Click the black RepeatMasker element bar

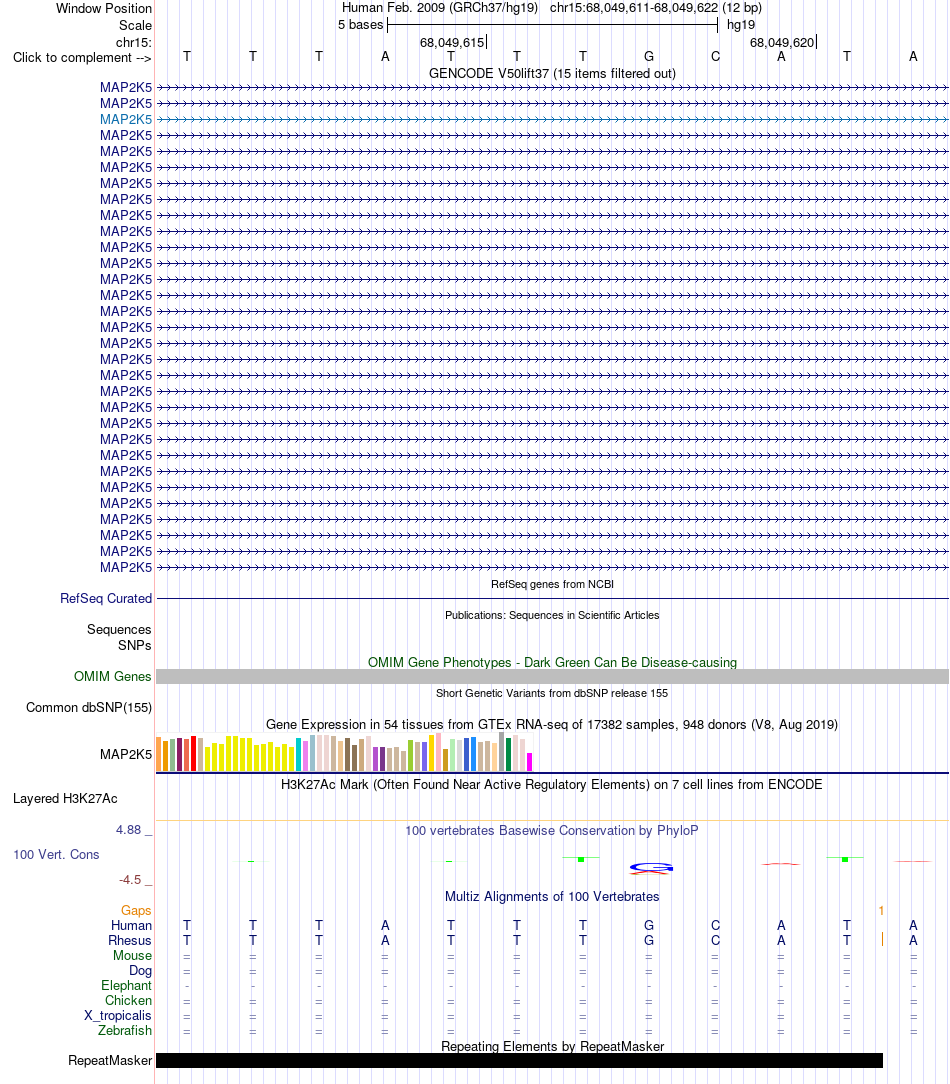point(519,1061)
